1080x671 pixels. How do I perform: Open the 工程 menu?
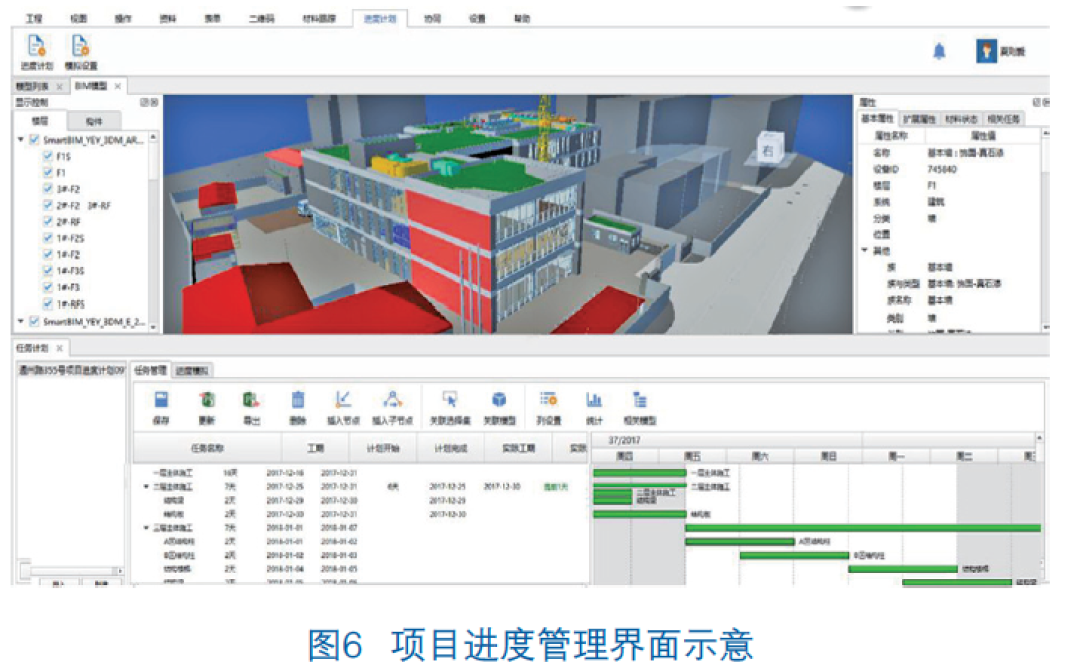(x=34, y=19)
